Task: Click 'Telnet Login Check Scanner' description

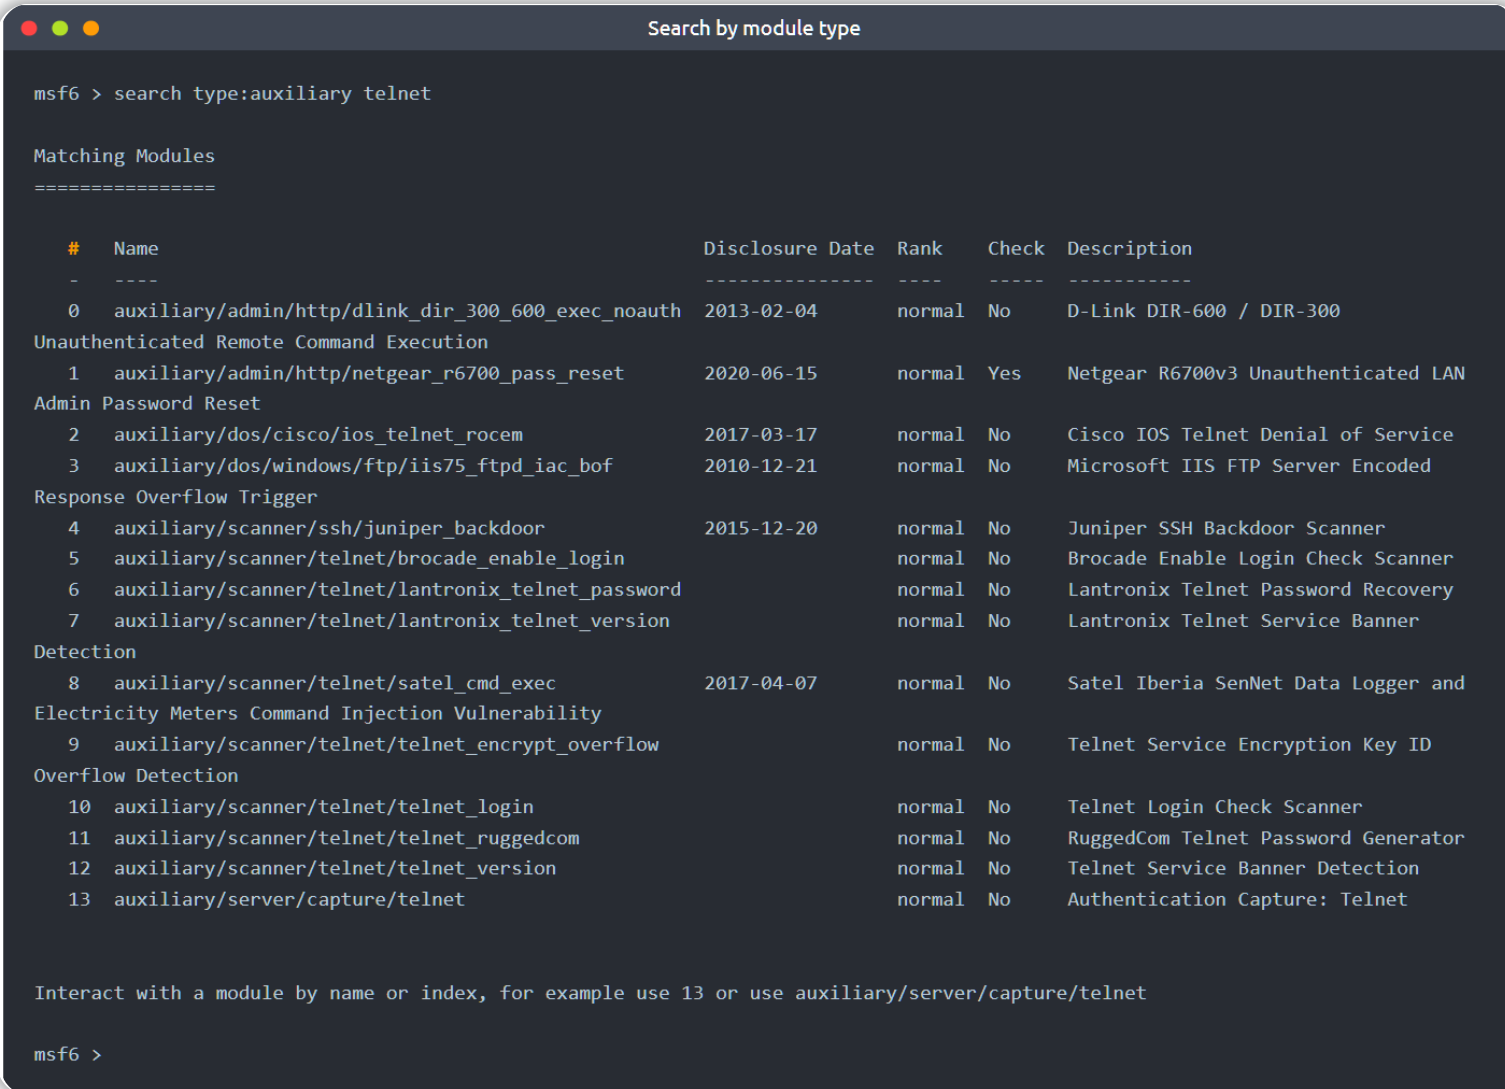Action: coord(1214,807)
